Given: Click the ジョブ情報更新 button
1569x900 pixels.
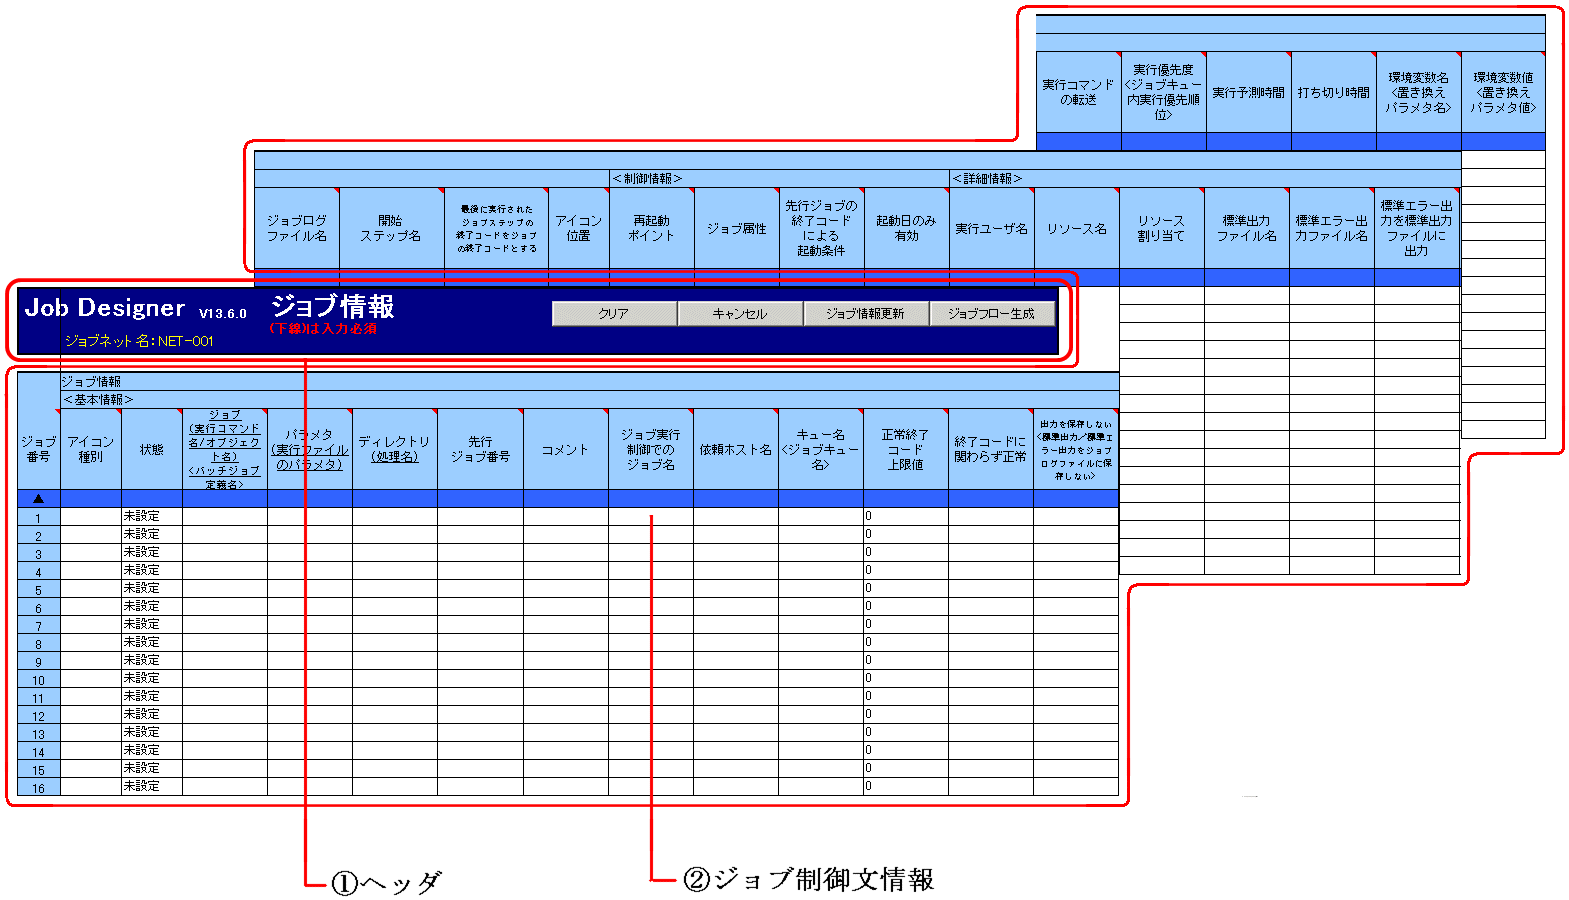Looking at the screenshot, I should [866, 314].
